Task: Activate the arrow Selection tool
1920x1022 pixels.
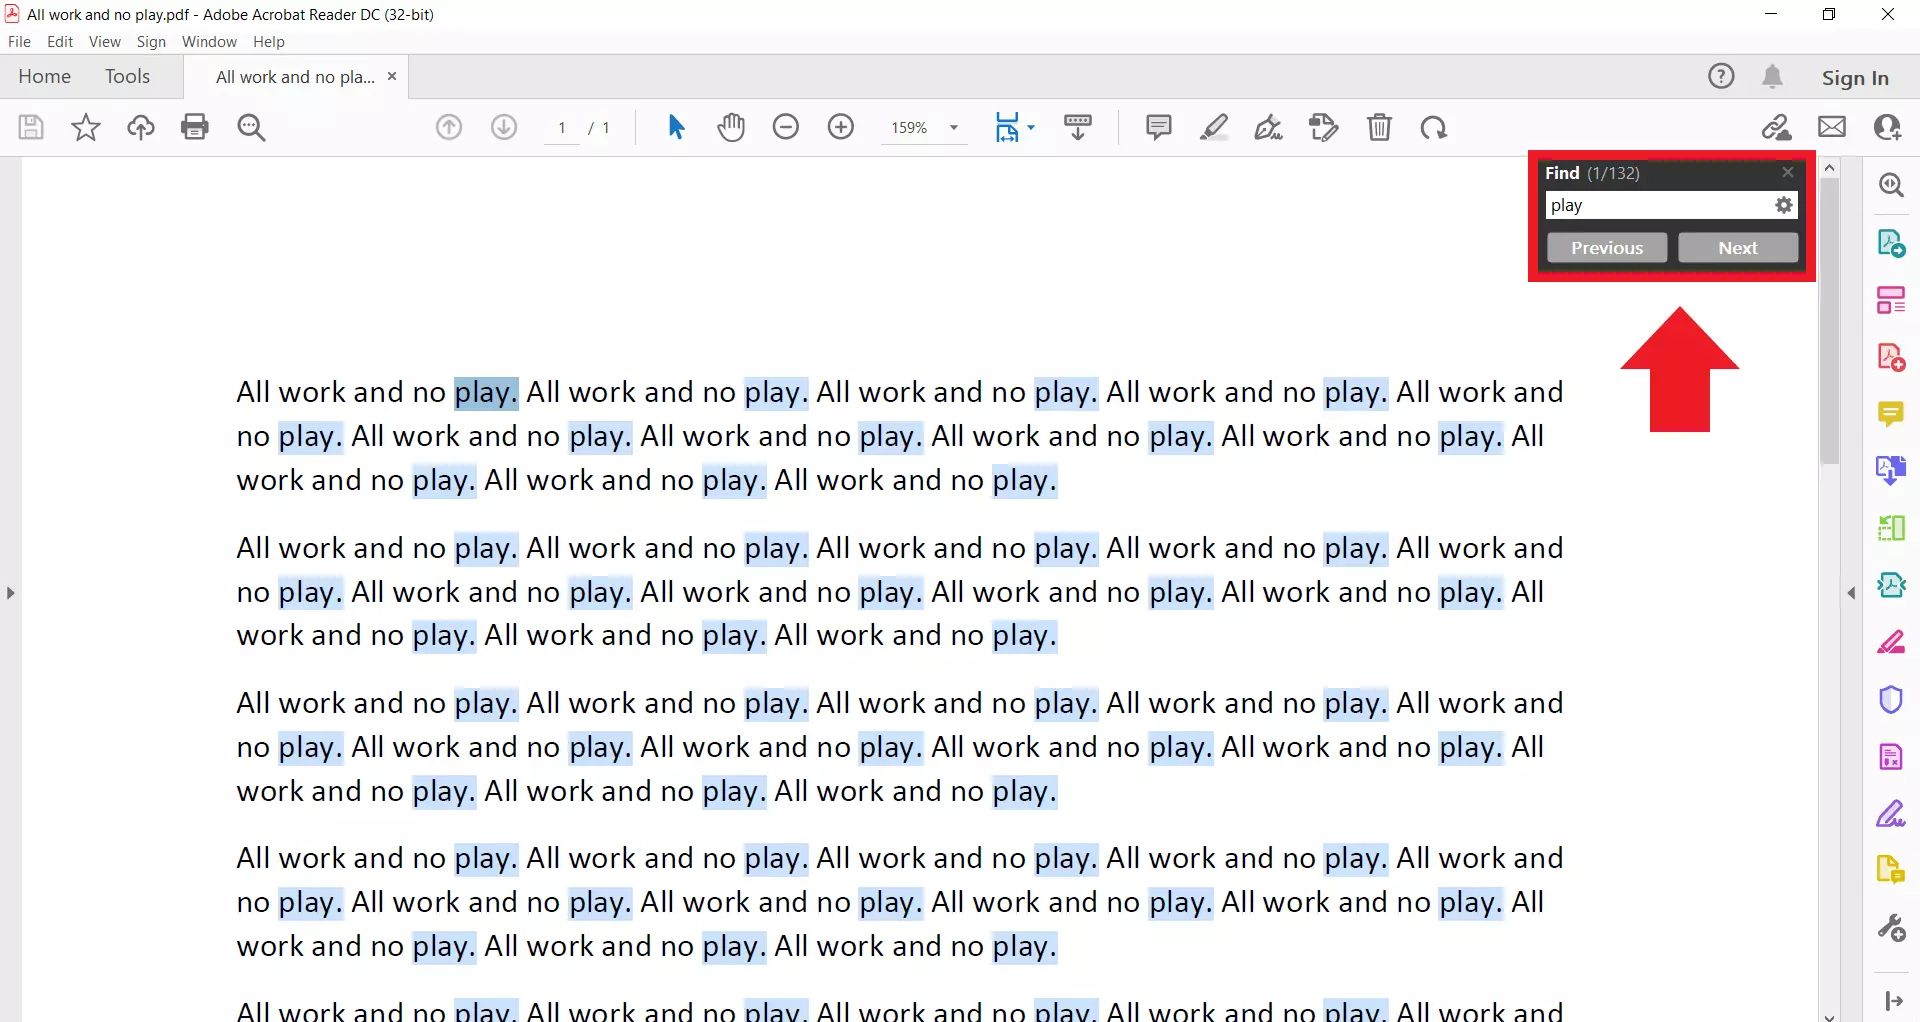Action: 676,127
